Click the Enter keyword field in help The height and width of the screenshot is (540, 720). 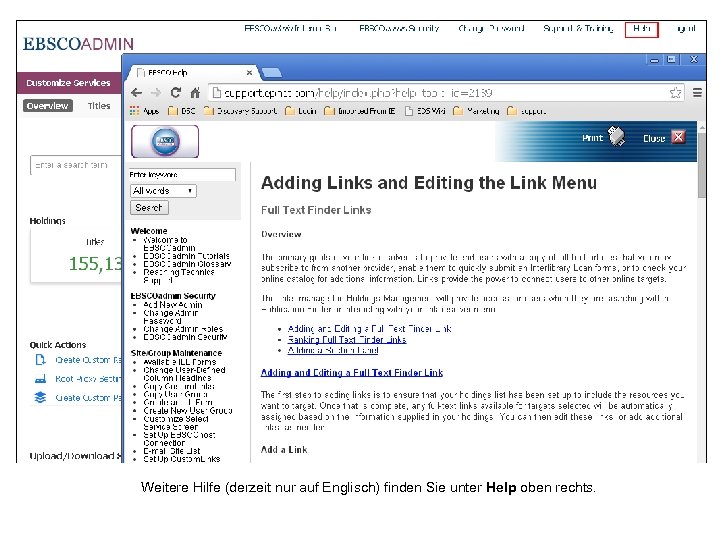(182, 174)
